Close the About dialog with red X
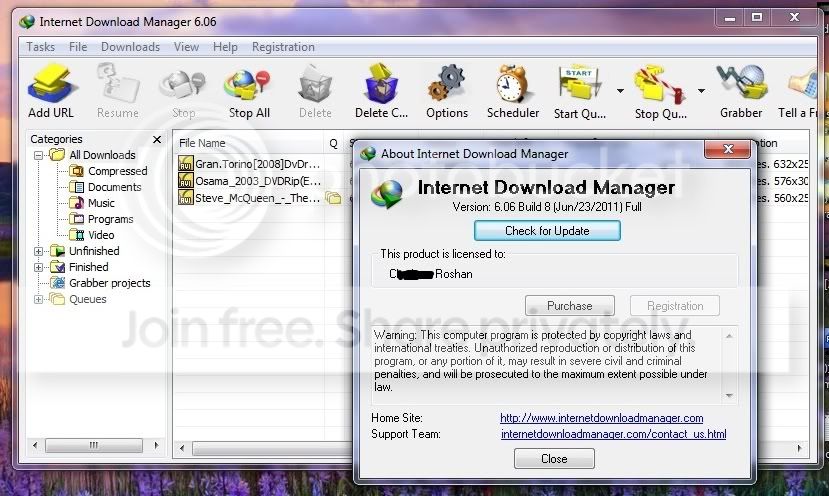 727,149
